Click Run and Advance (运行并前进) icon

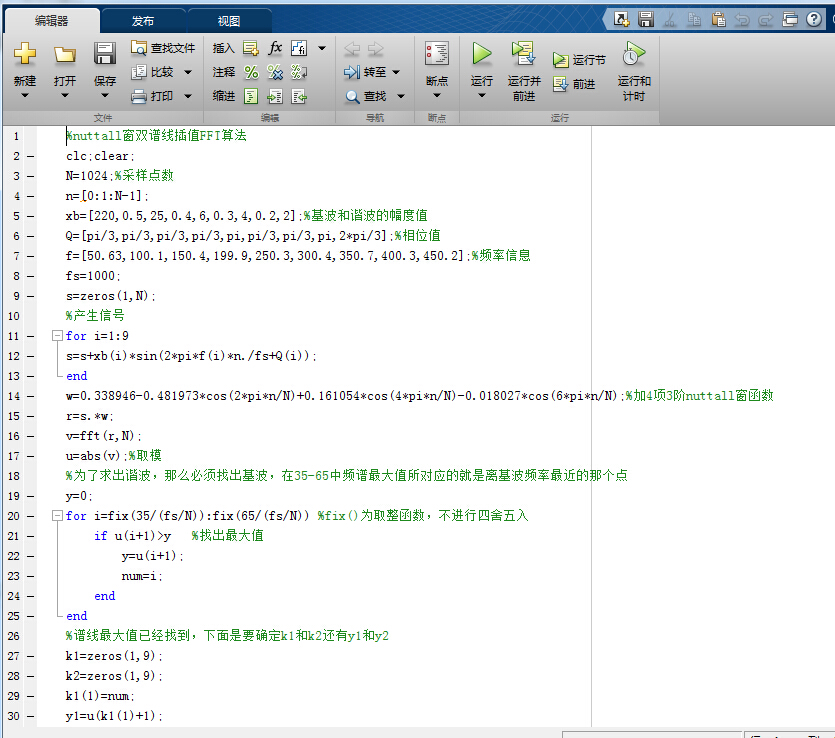click(x=523, y=54)
